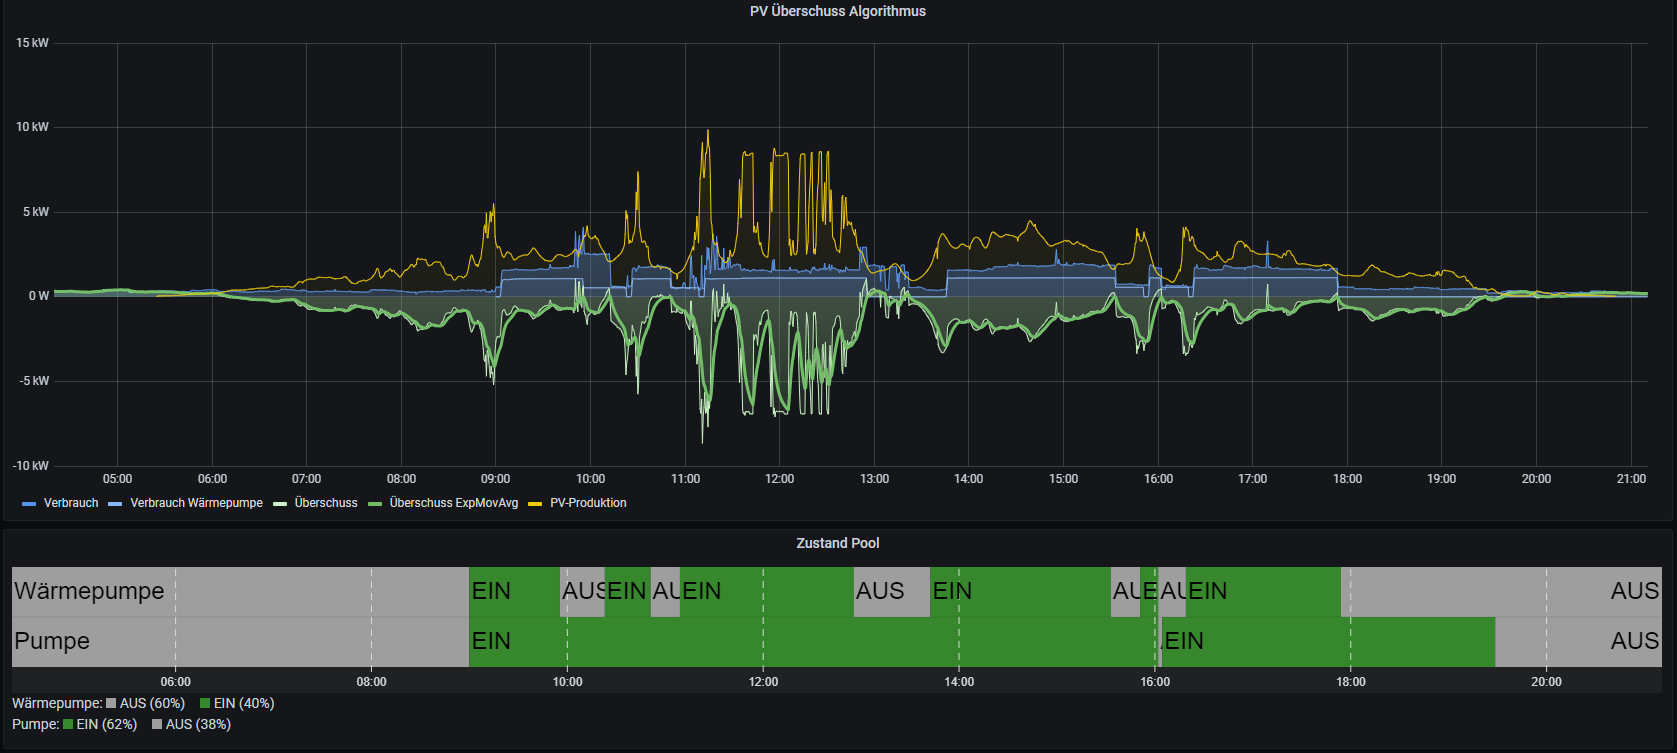
Task: Click the long Pumpe EIN segment starting at 09:00
Action: tap(813, 642)
